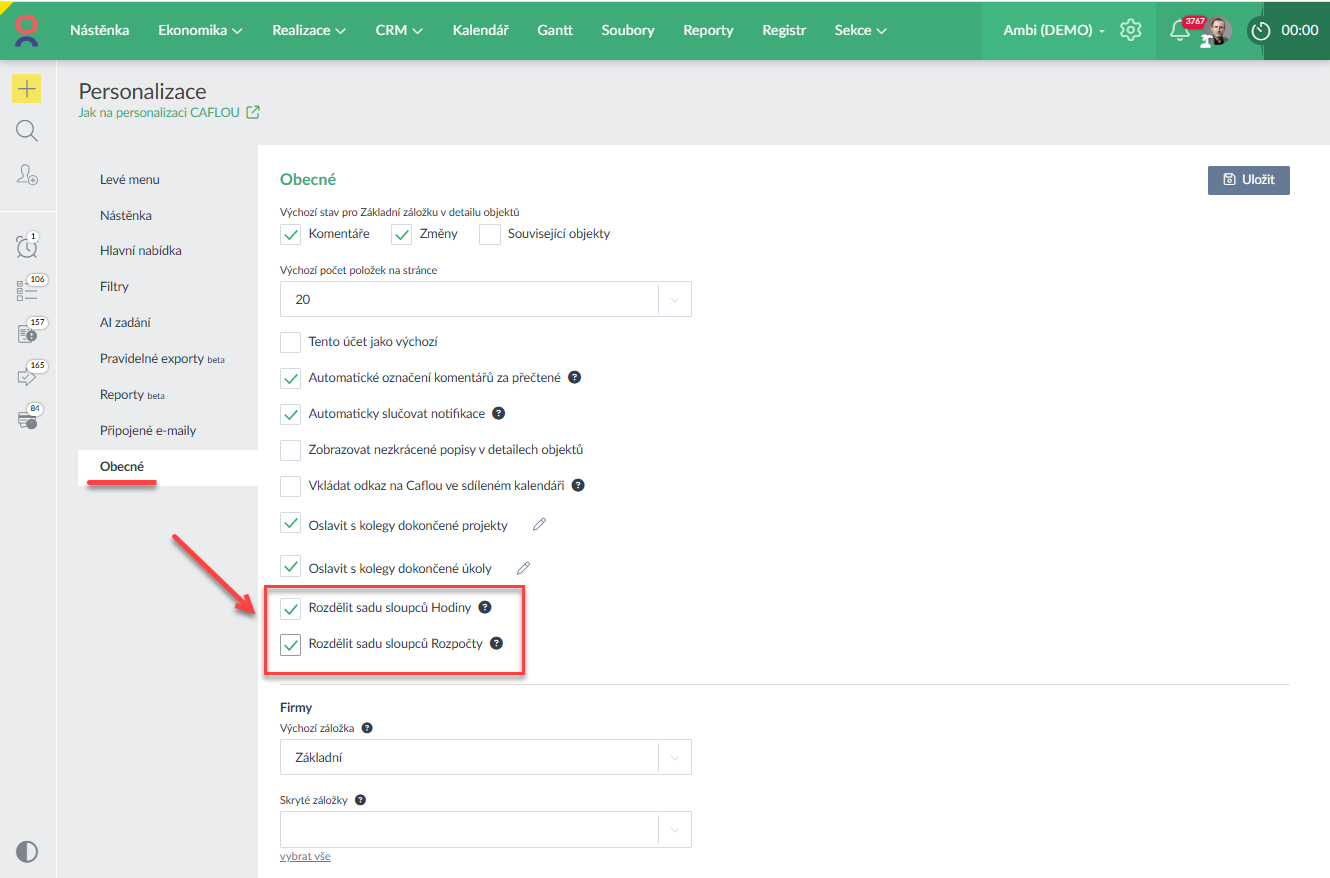1330x878 pixels.
Task: Select Filtry in the personalization sidebar
Action: (x=114, y=287)
